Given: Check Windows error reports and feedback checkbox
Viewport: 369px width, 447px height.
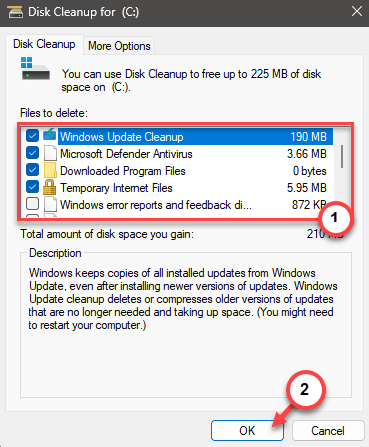Looking at the screenshot, I should pyautogui.click(x=32, y=204).
